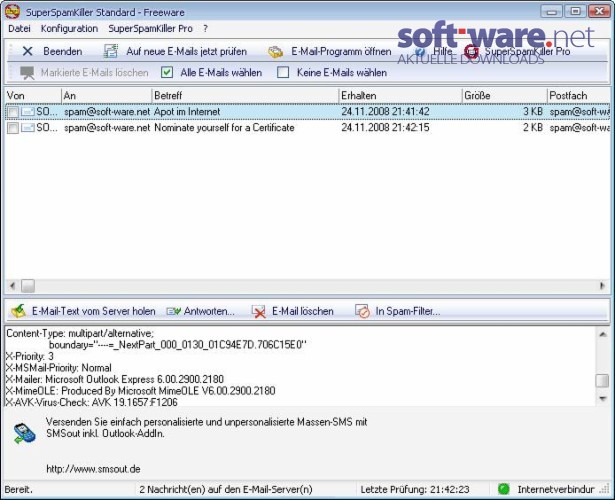Click Auf neue E-Mails jetzt prüfen
The height and width of the screenshot is (500, 615).
click(x=186, y=51)
